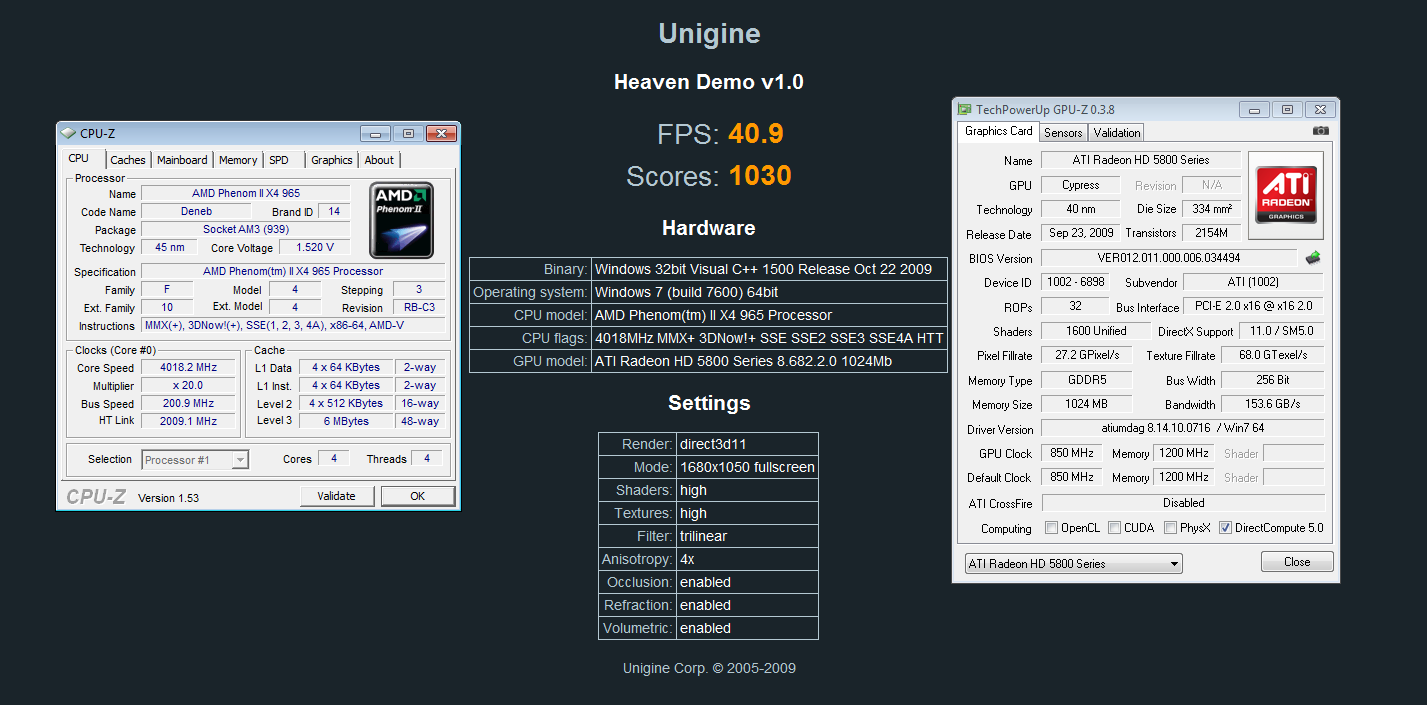Click the OK button in CPU-Z
This screenshot has height=705, width=1427.
coord(418,496)
